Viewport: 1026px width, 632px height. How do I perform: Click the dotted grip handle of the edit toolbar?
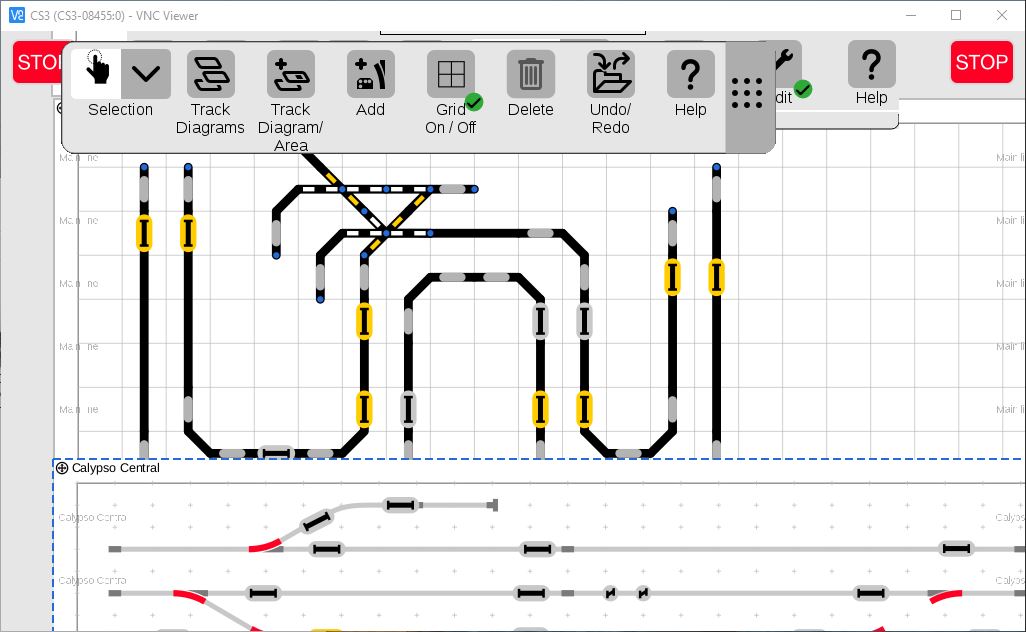[747, 93]
